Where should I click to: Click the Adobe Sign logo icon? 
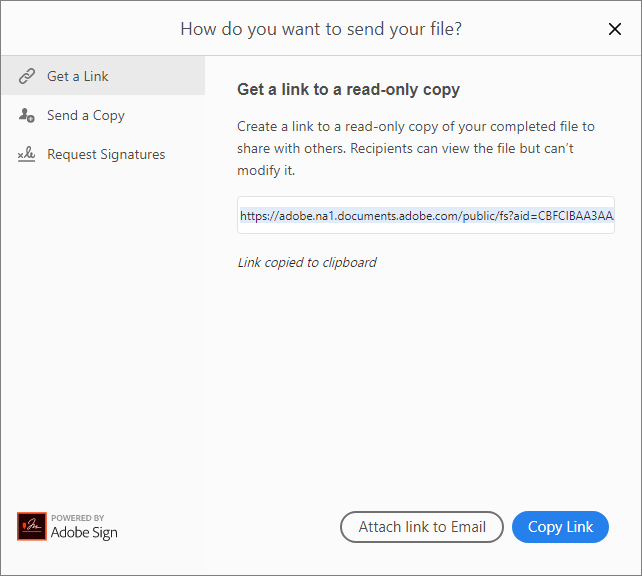tap(32, 527)
